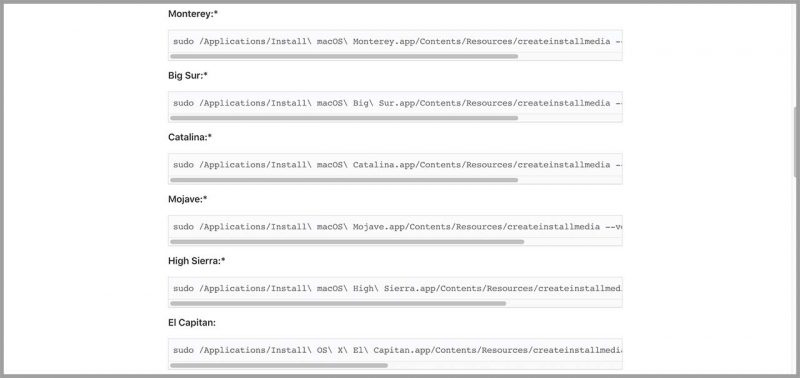This screenshot has height=378, width=800.
Task: Click the Monterey:* heading
Action: pos(193,14)
